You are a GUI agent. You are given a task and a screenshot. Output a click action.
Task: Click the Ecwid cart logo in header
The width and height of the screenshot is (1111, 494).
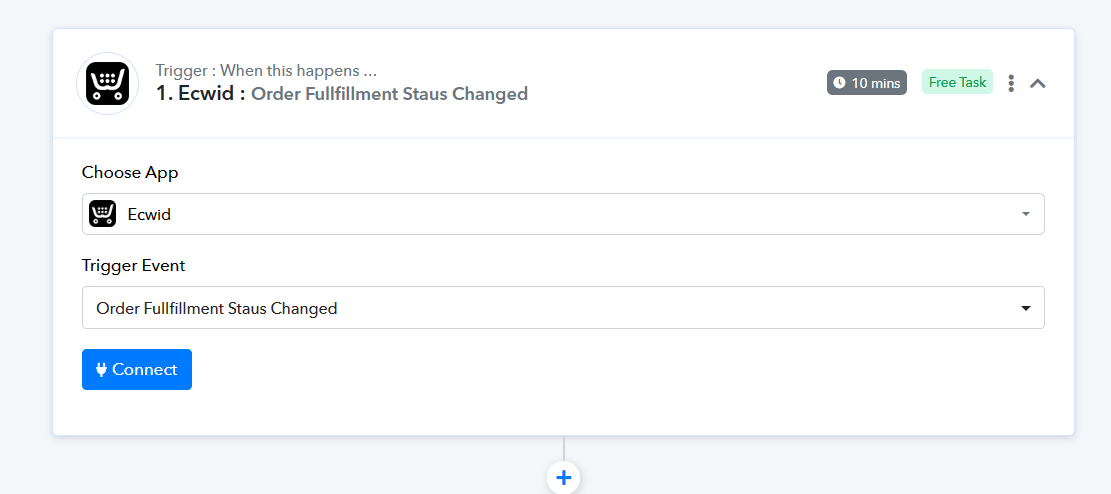pyautogui.click(x=107, y=84)
